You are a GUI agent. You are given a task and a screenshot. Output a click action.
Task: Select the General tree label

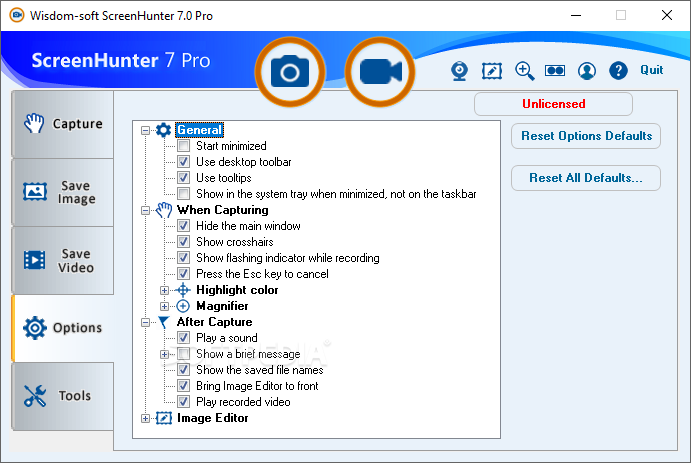200,130
